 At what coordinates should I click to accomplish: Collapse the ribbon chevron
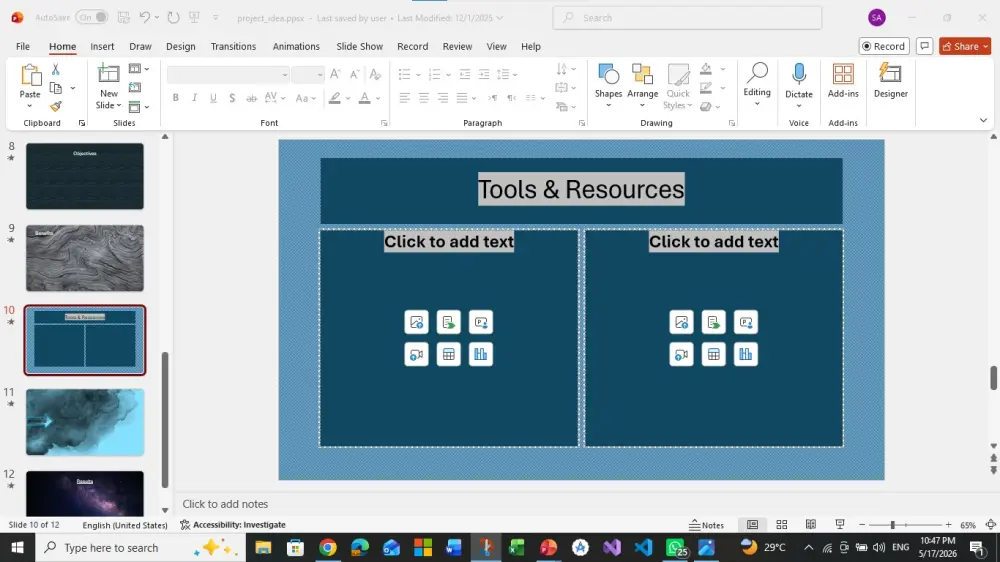[983, 120]
